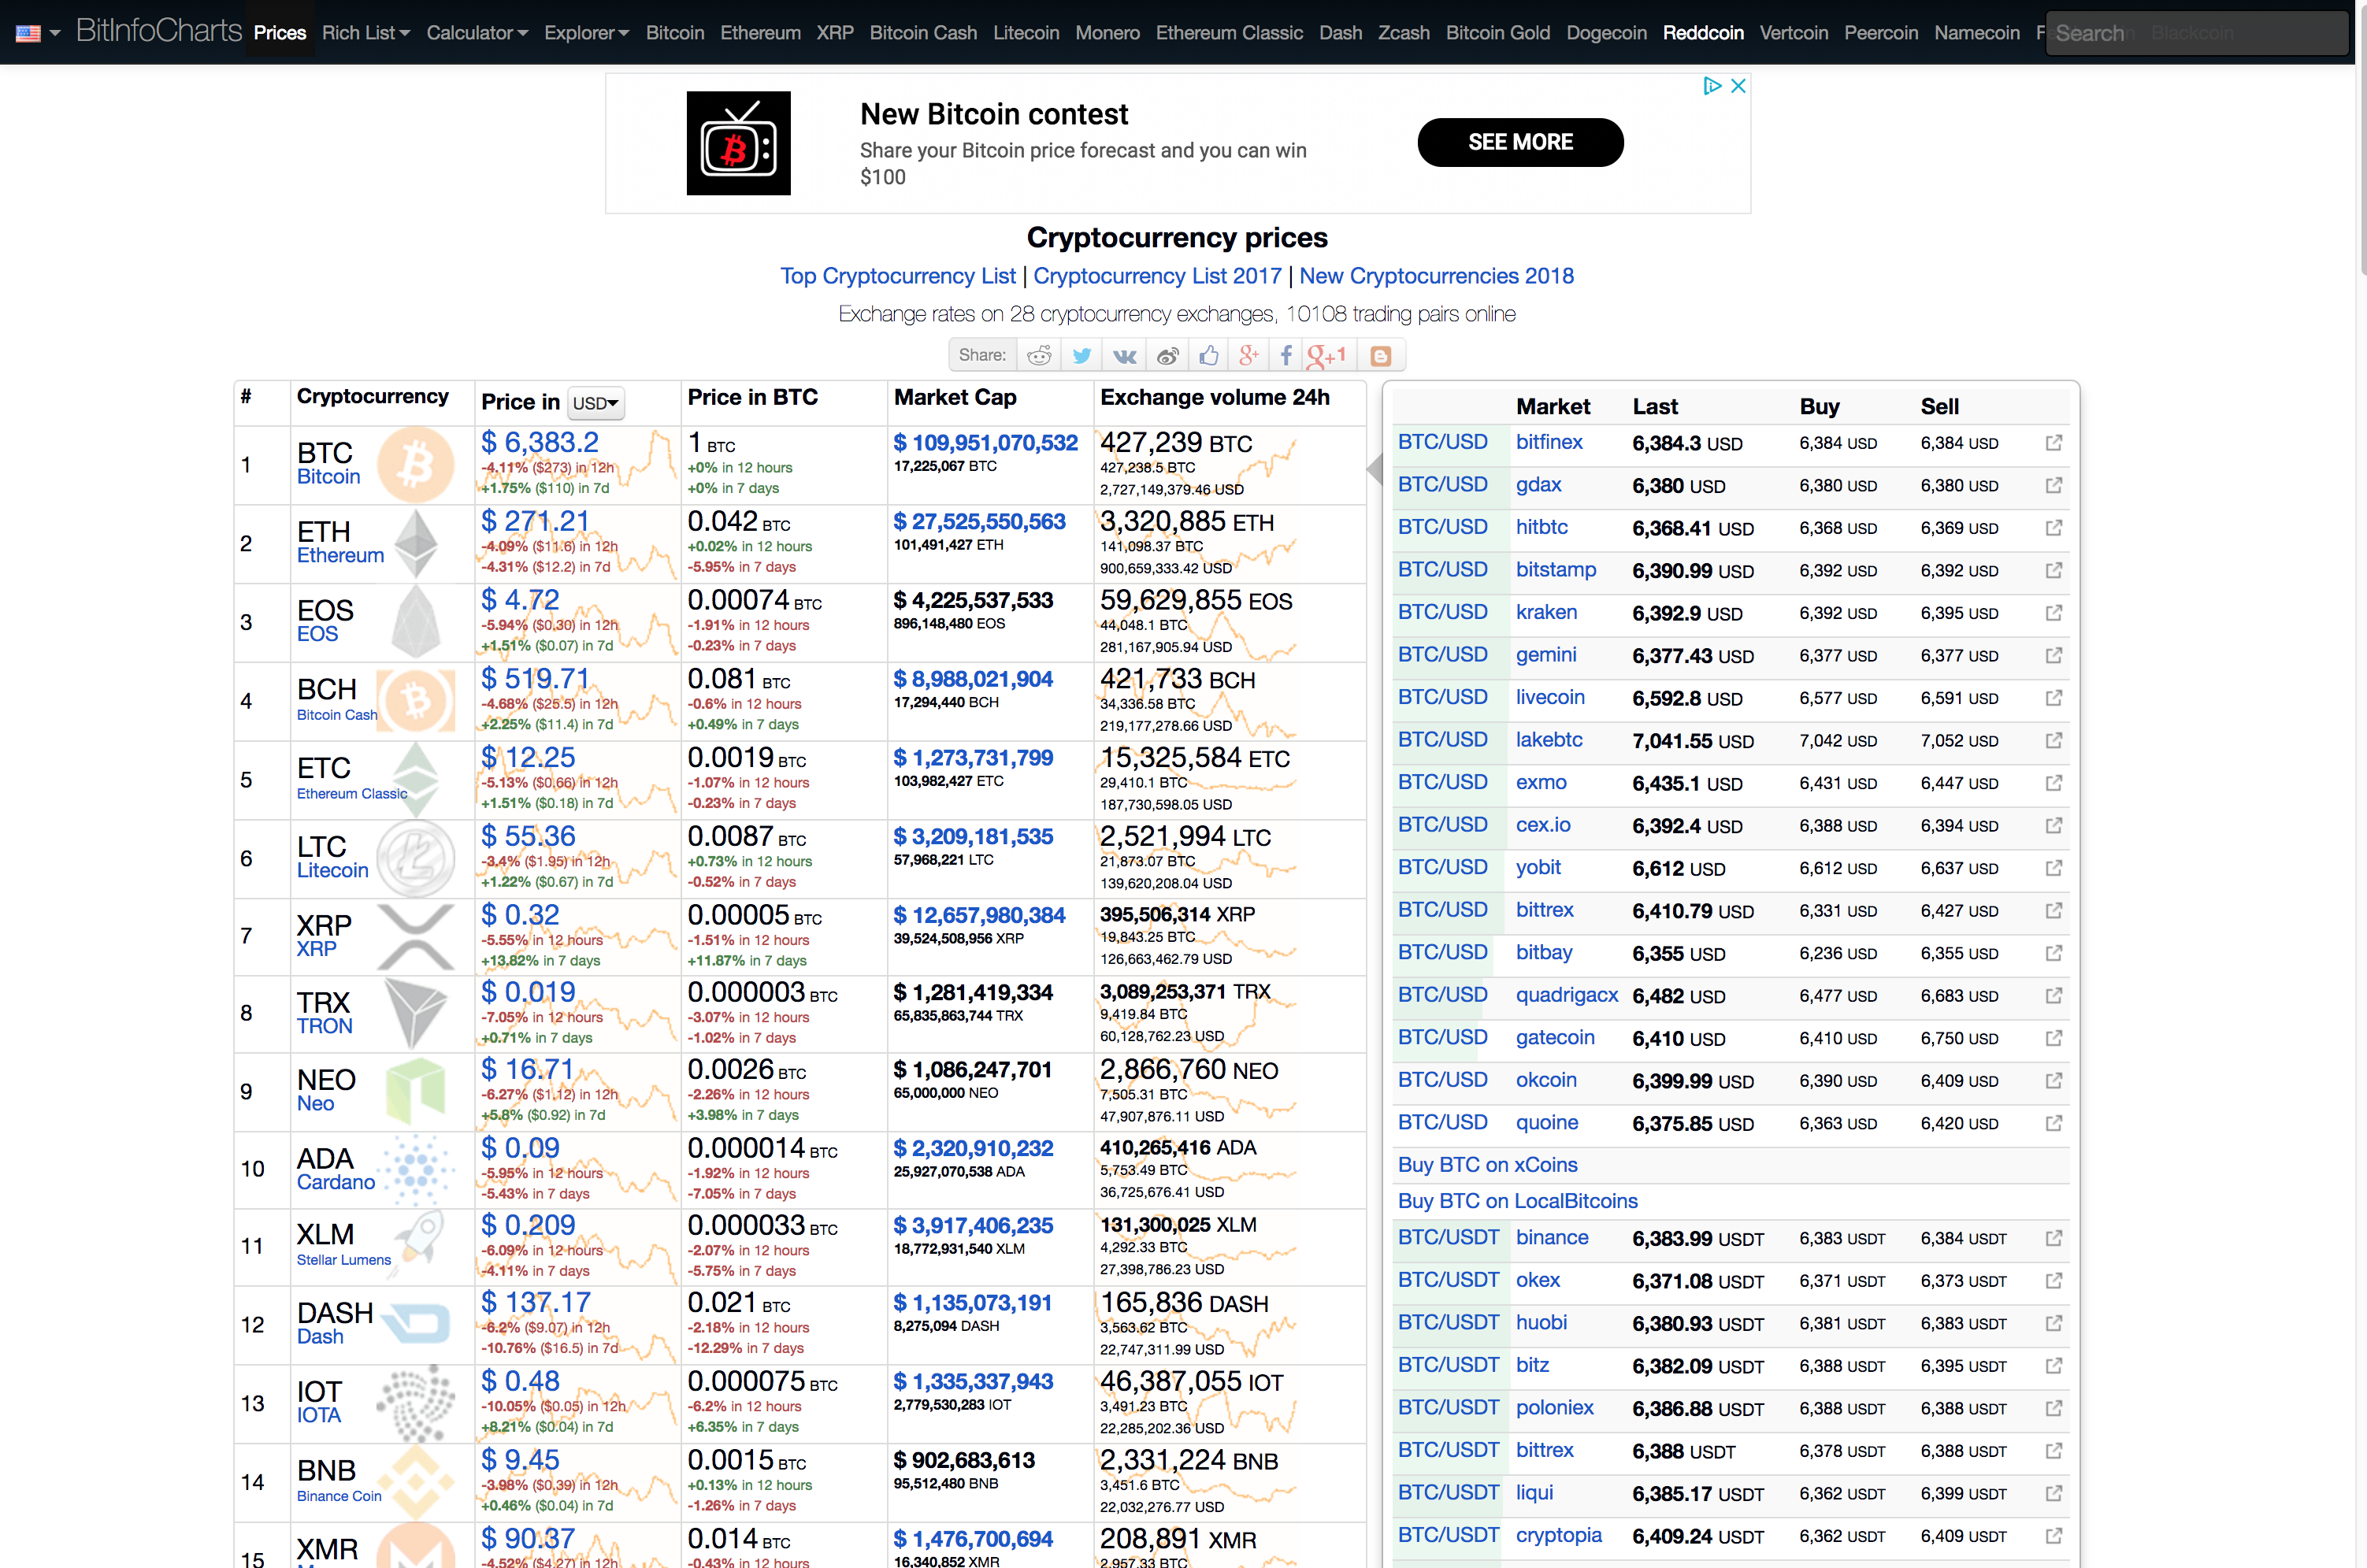The height and width of the screenshot is (1568, 2367).
Task: Click the Bitcoin contest ad thumbnail
Action: point(738,143)
